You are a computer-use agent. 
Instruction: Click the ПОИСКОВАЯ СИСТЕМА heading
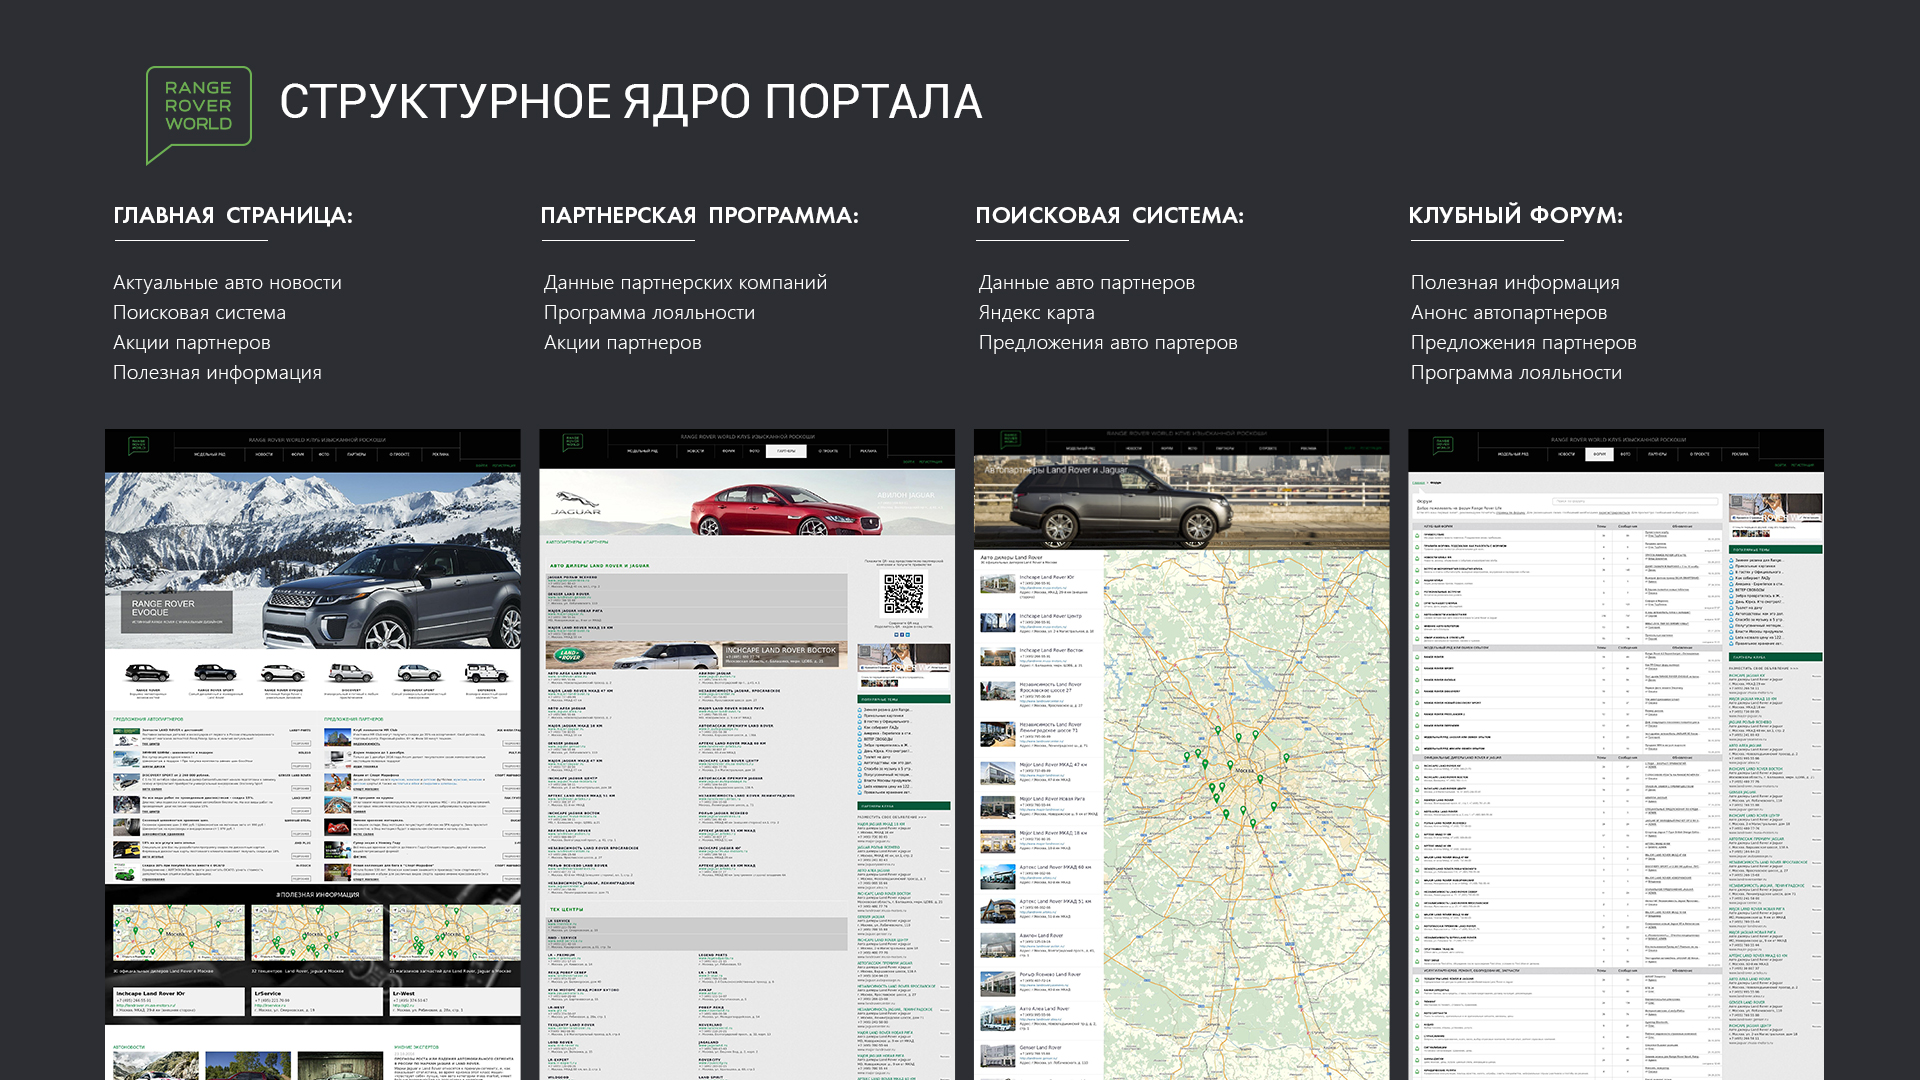pyautogui.click(x=1110, y=216)
